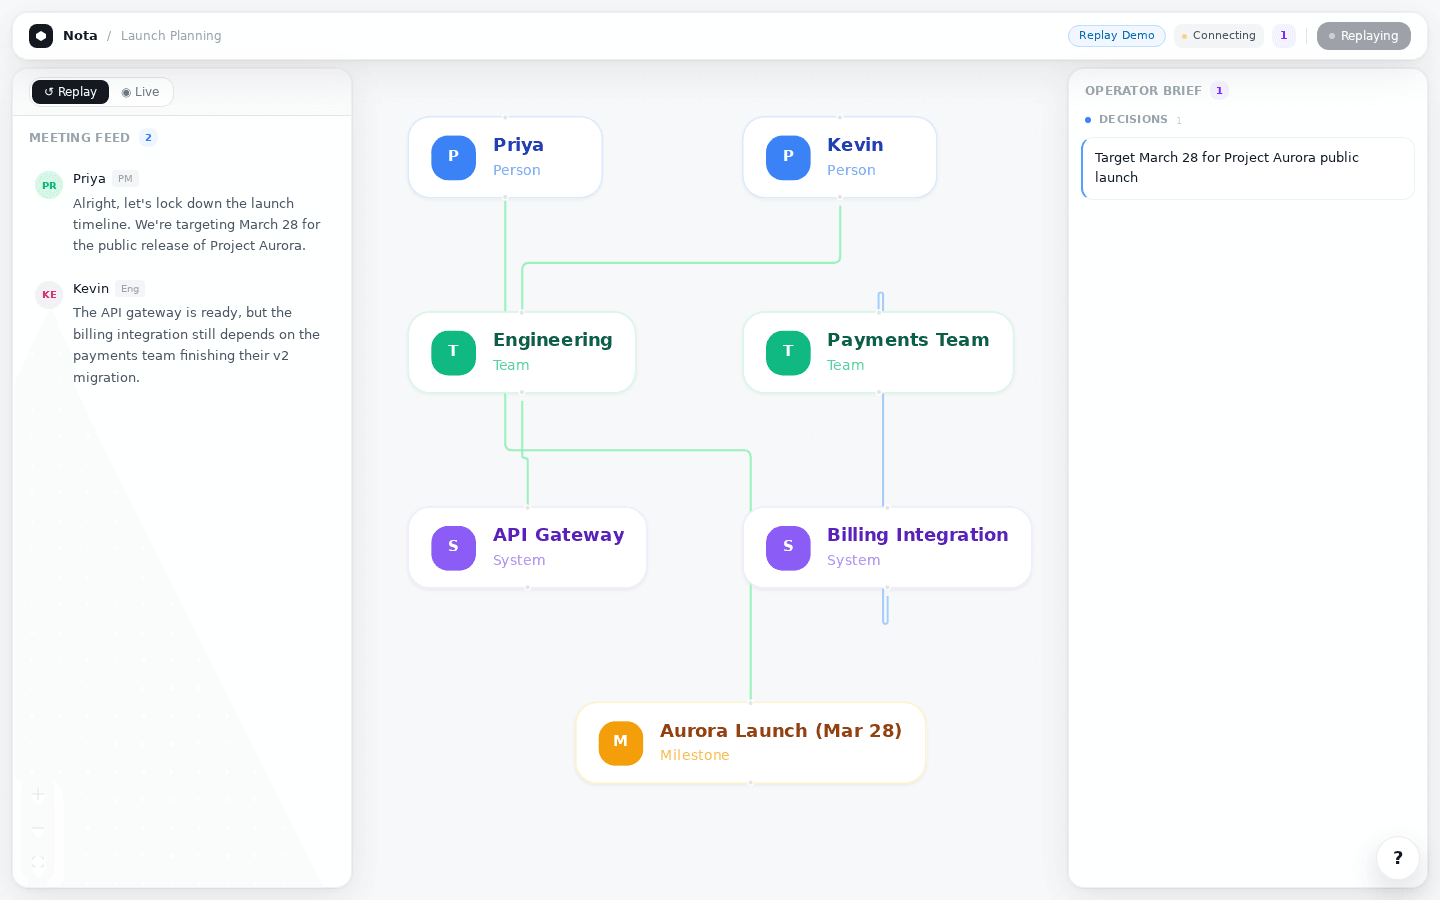The width and height of the screenshot is (1440, 900).
Task: Expand the Decisions section
Action: tap(1132, 120)
